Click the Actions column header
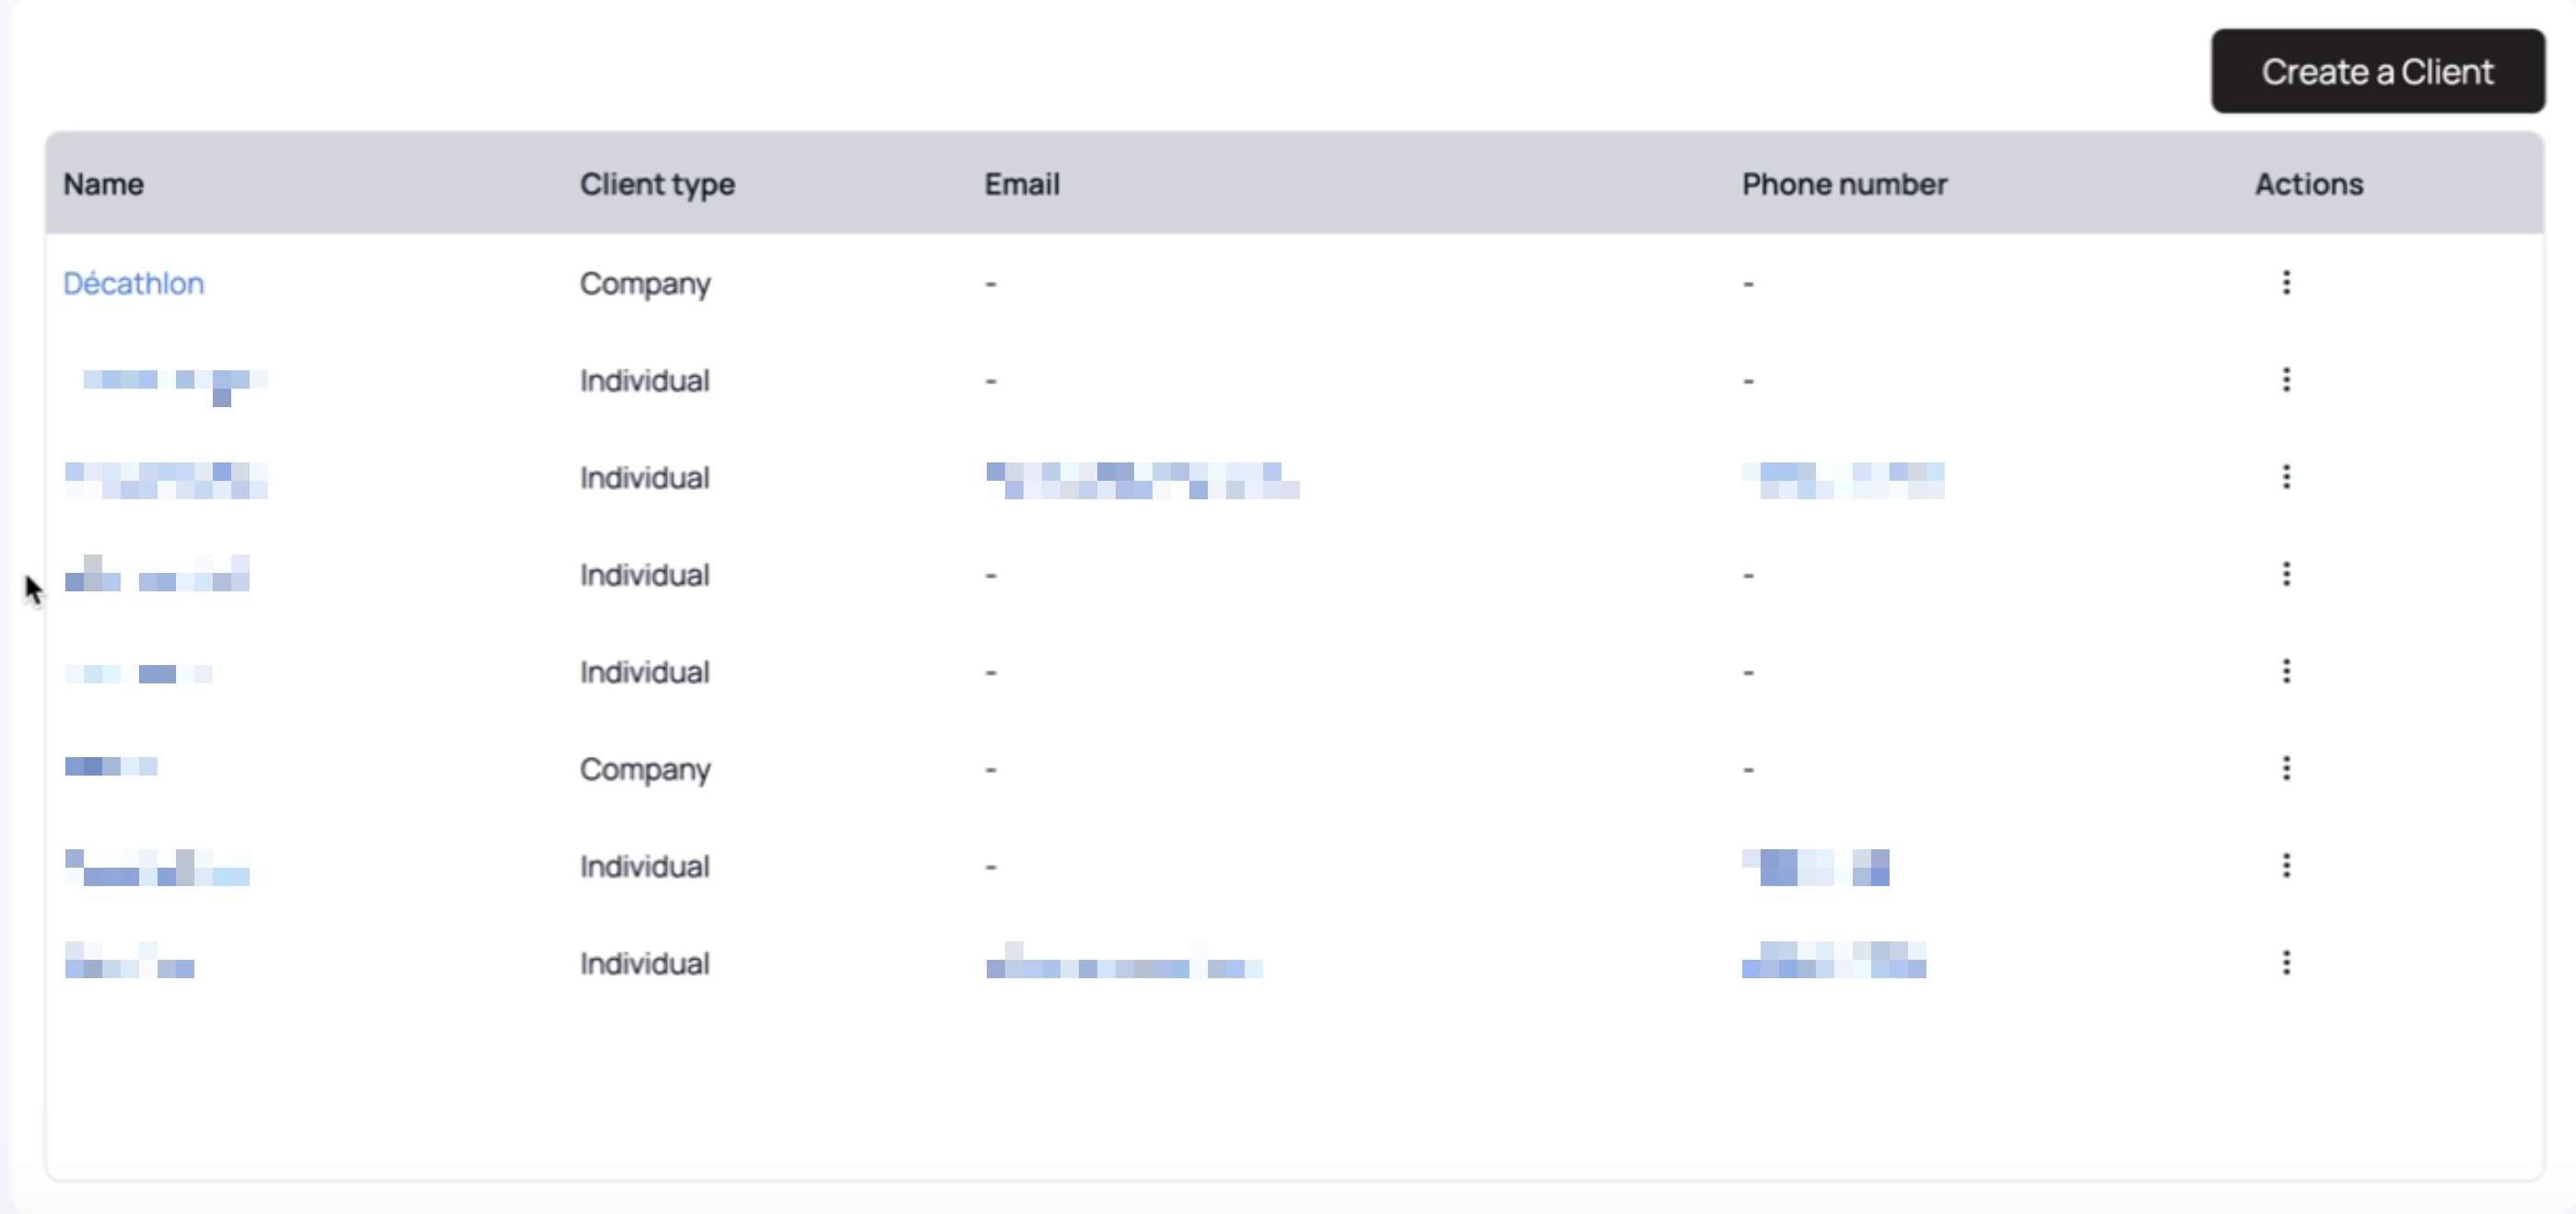 click(2308, 184)
